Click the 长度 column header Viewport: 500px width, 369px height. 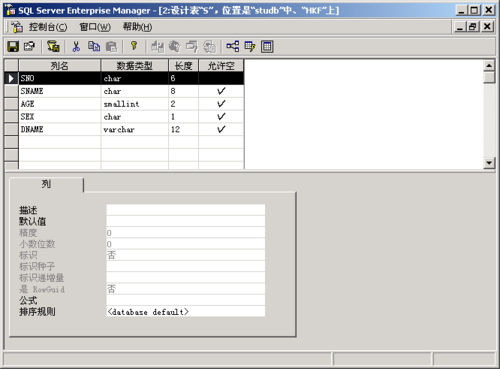tap(183, 66)
